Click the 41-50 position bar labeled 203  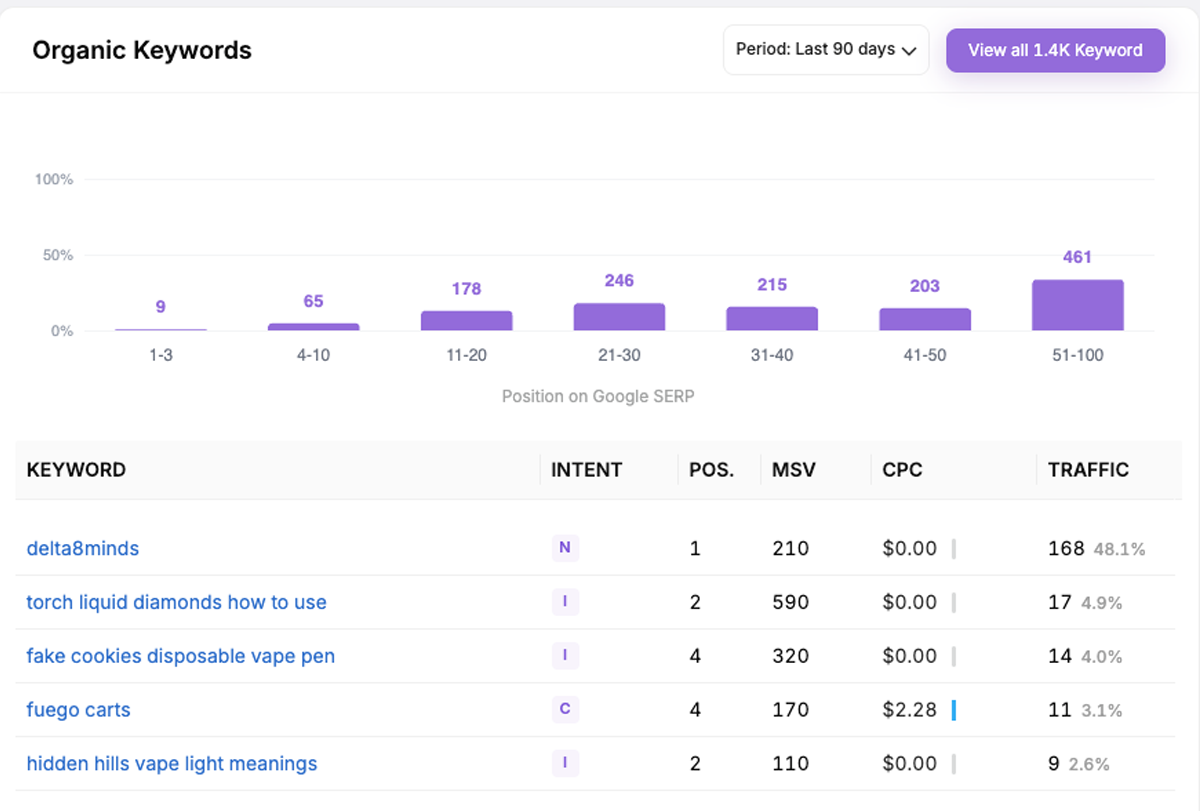click(x=925, y=319)
